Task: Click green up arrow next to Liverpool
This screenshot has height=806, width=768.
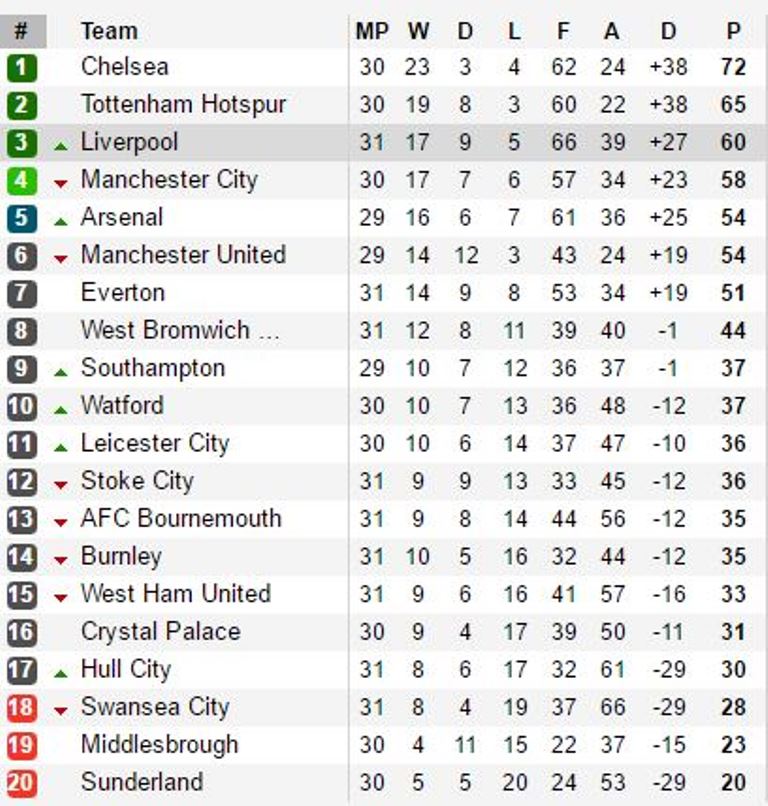Action: 61,146
